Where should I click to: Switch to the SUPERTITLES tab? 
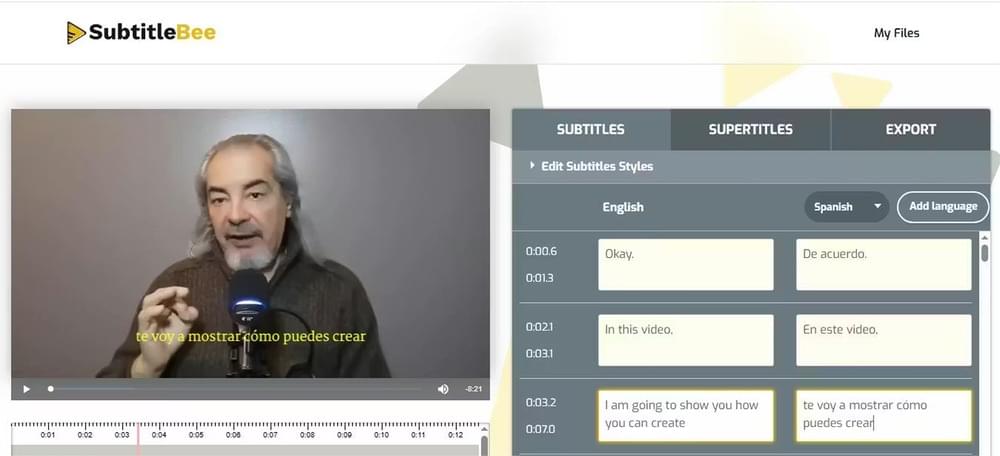click(x=750, y=129)
